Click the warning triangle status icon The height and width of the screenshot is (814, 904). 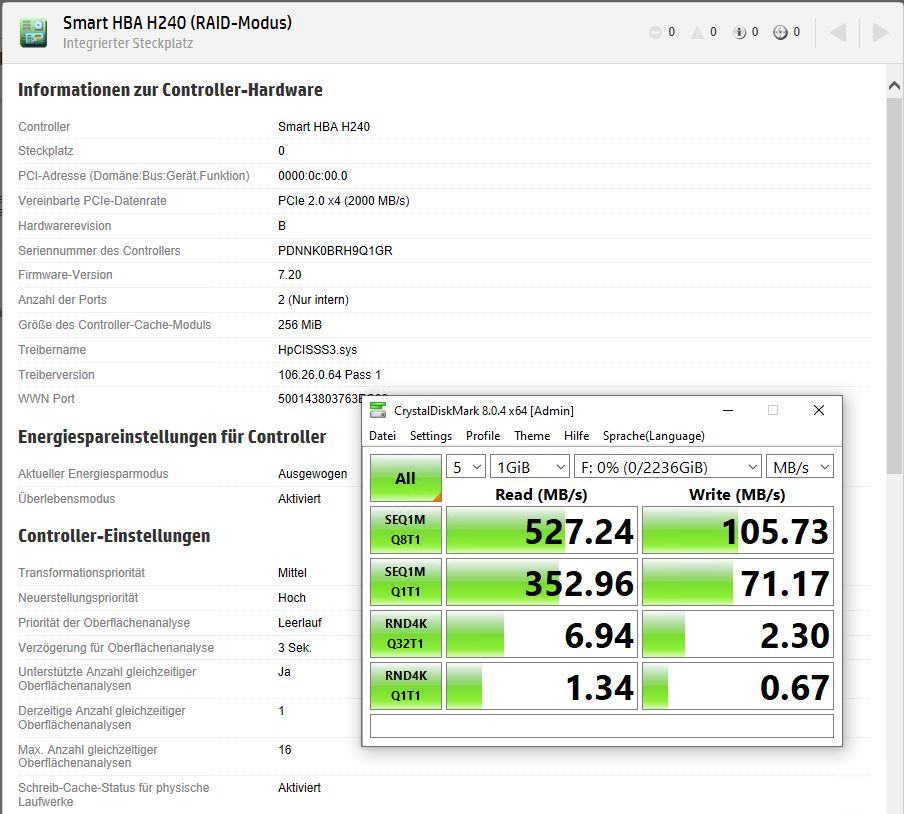(x=698, y=32)
